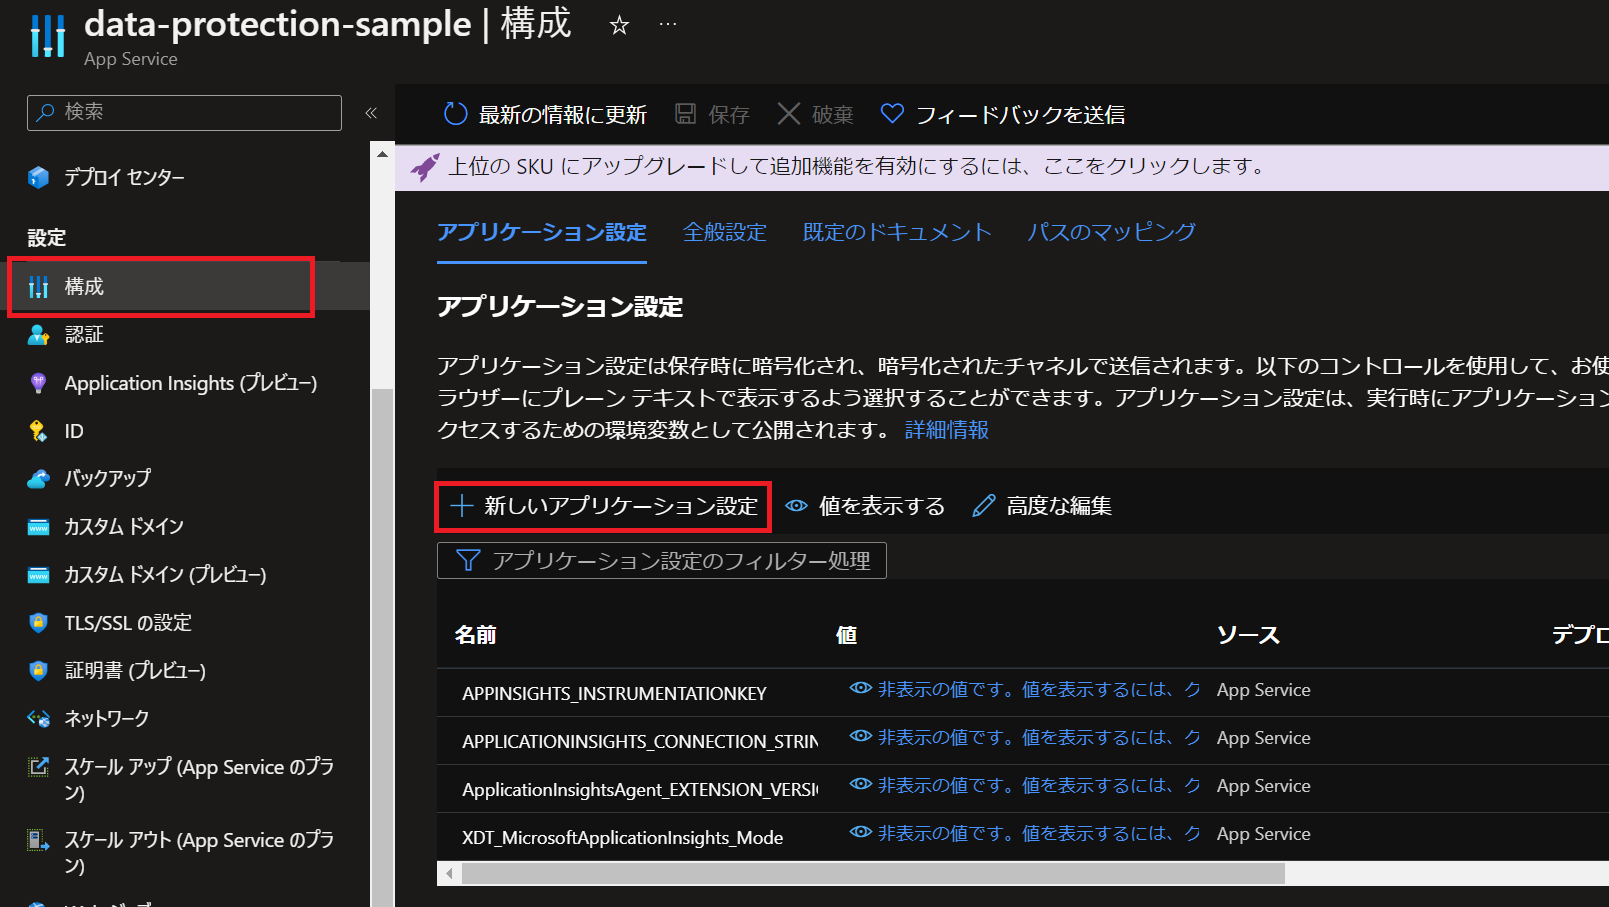Click the バックアップ cloud icon
Viewport: 1609px width, 907px height.
(x=38, y=479)
